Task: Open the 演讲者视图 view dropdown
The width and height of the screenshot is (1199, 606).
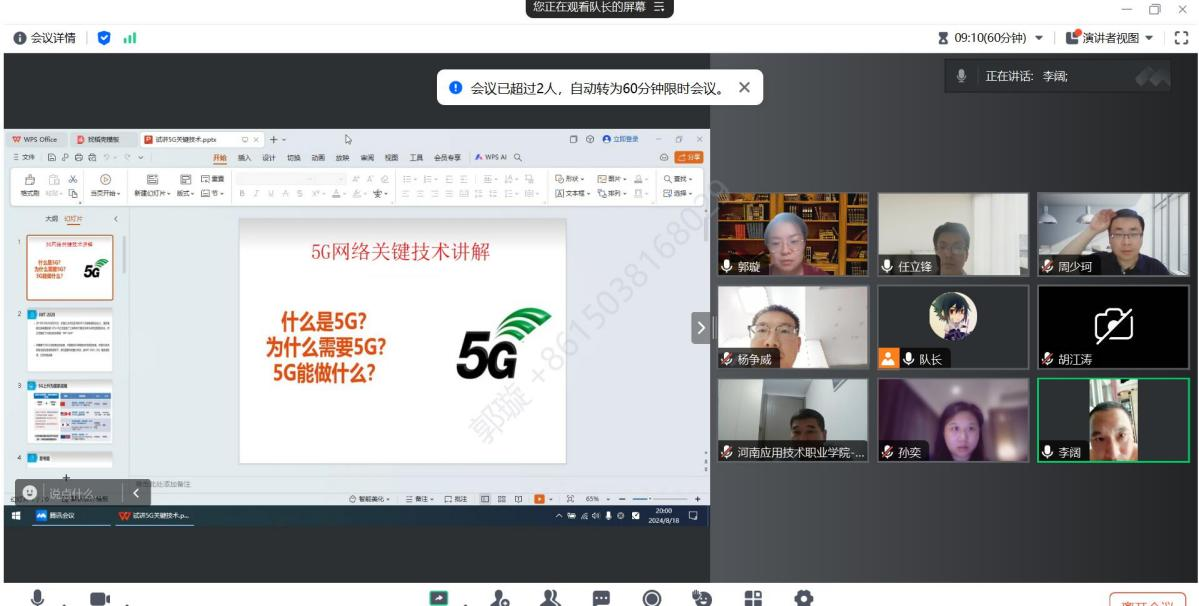Action: tap(1109, 38)
